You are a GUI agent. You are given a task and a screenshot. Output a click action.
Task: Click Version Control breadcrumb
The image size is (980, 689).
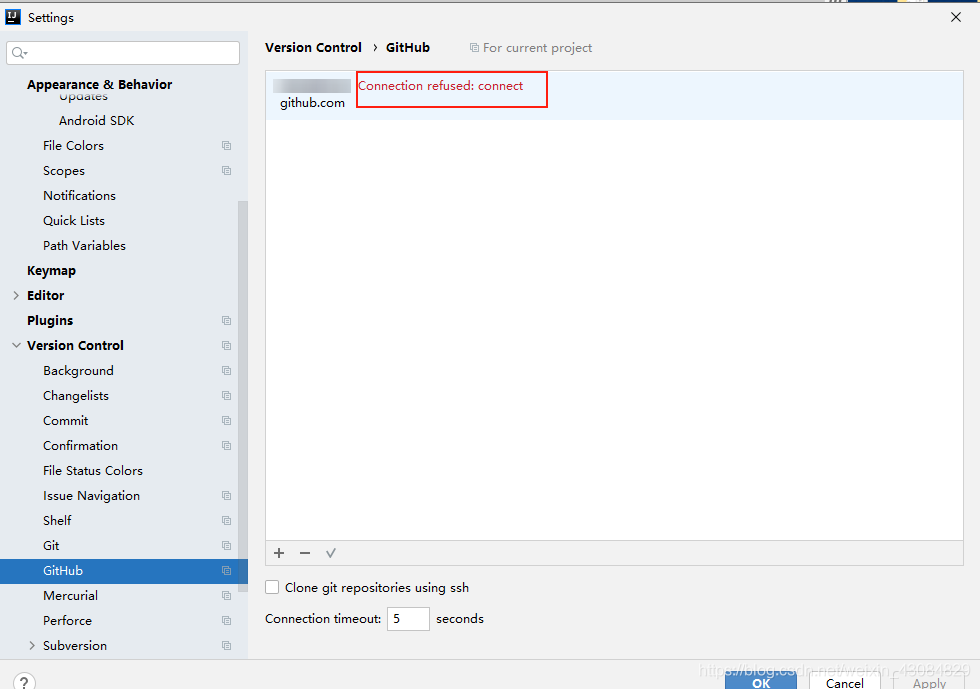pyautogui.click(x=313, y=48)
